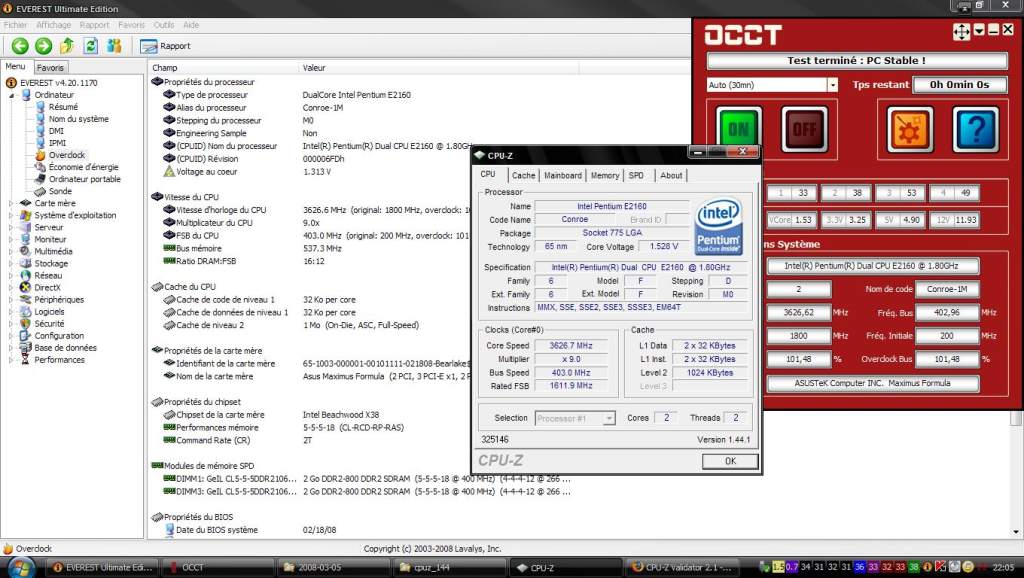This screenshot has height=578, width=1024.
Task: Click the Stockage icon in the tree
Action: coord(25,263)
